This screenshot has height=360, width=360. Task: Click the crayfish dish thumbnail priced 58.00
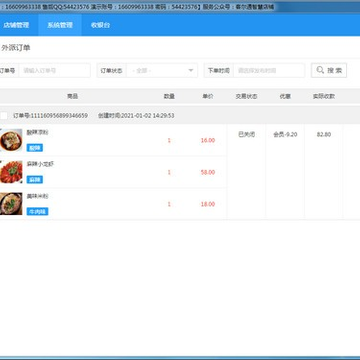pos(11,172)
